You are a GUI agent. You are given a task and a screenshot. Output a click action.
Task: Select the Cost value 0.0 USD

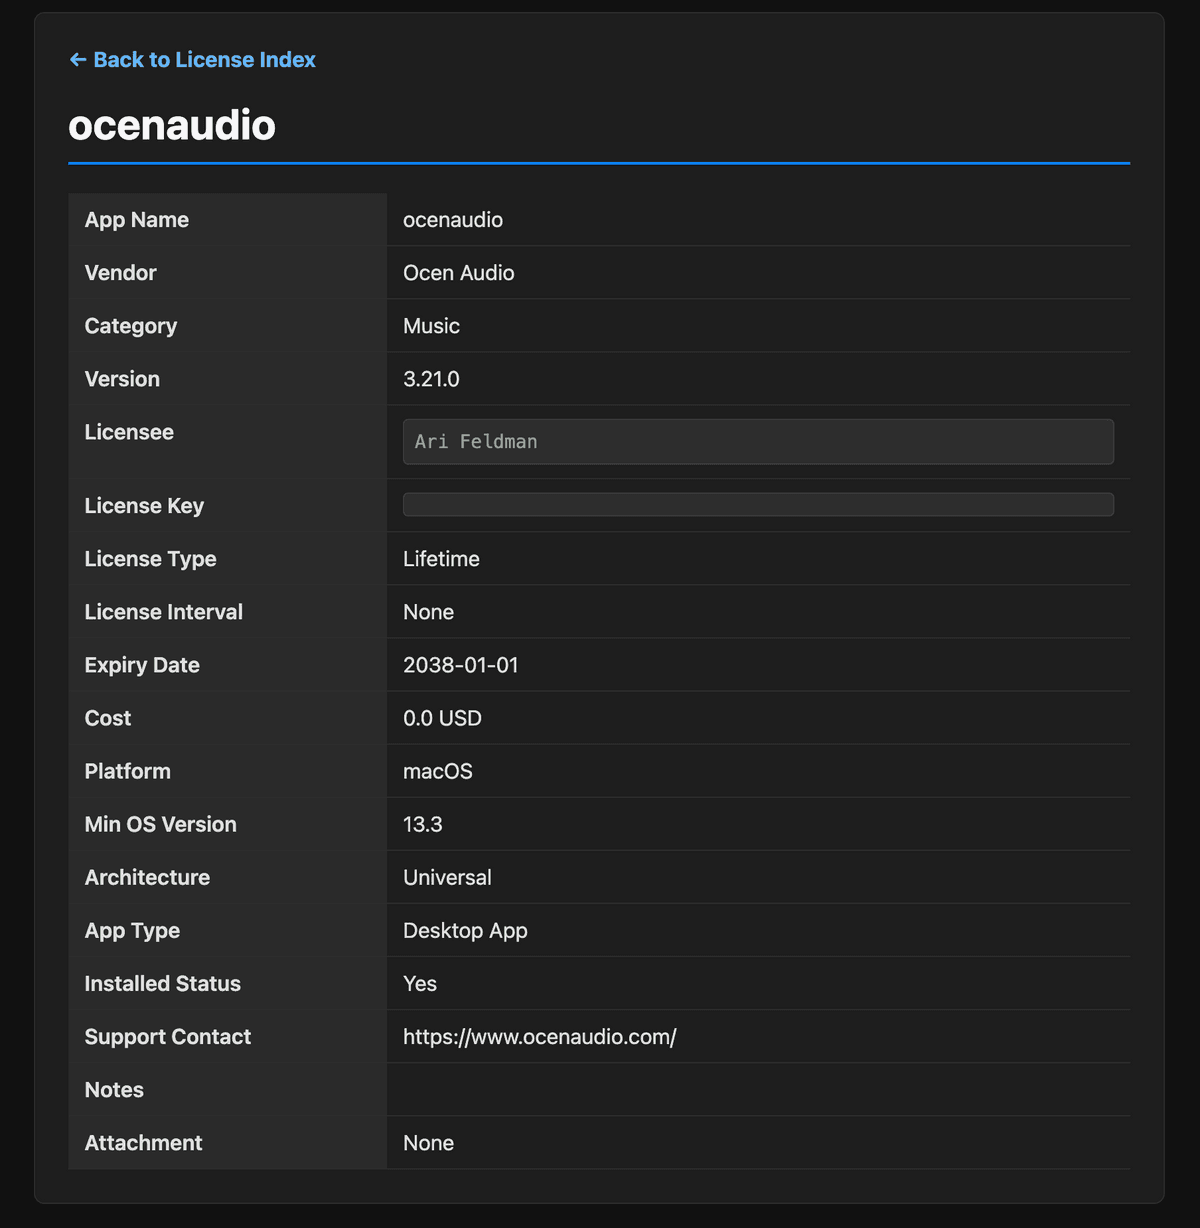(442, 718)
